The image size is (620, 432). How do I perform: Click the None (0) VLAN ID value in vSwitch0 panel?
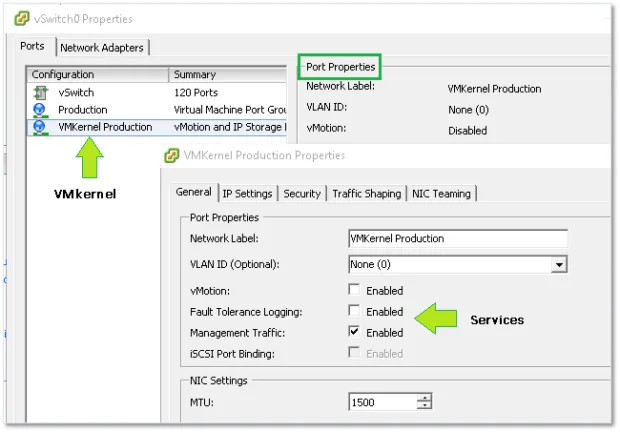tap(469, 110)
